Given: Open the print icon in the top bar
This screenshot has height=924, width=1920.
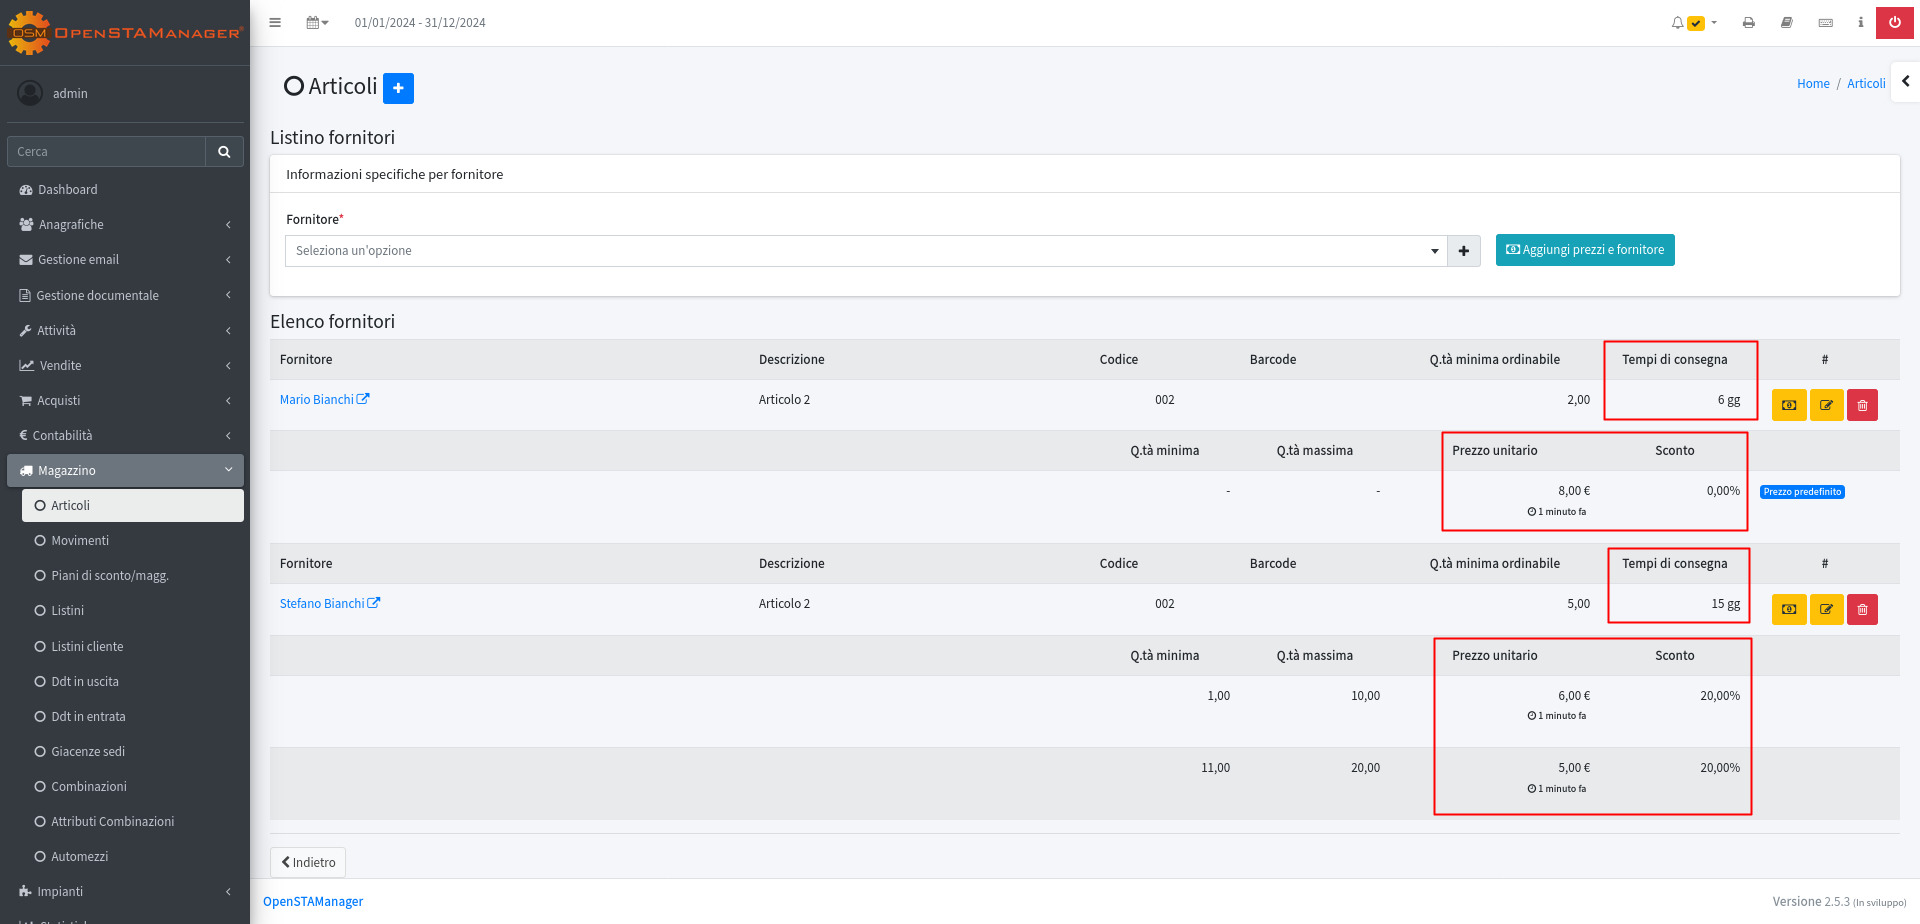Looking at the screenshot, I should [x=1748, y=23].
